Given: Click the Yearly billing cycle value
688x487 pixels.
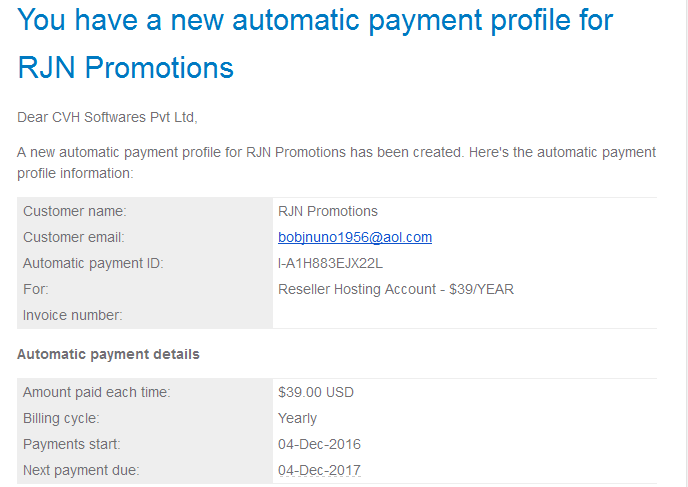Looking at the screenshot, I should (x=297, y=419).
